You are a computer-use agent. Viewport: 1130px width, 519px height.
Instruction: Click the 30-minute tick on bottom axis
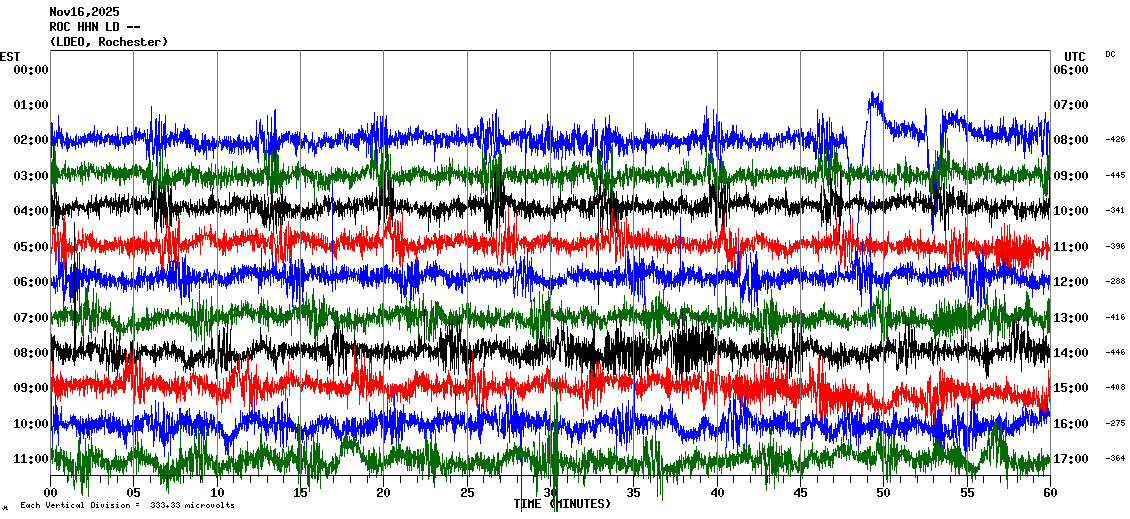[x=551, y=493]
